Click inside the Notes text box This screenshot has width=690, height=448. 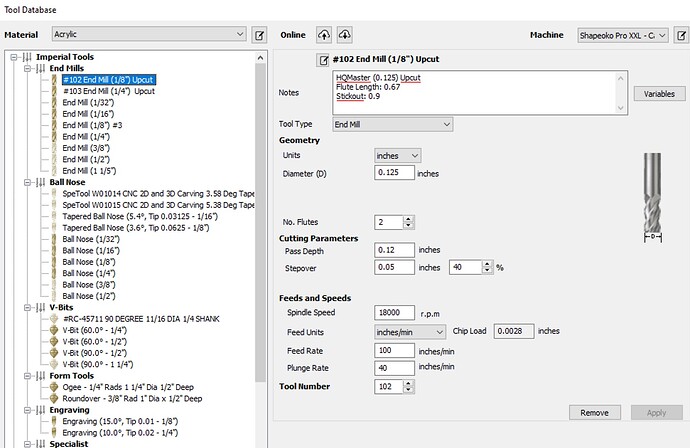480,93
